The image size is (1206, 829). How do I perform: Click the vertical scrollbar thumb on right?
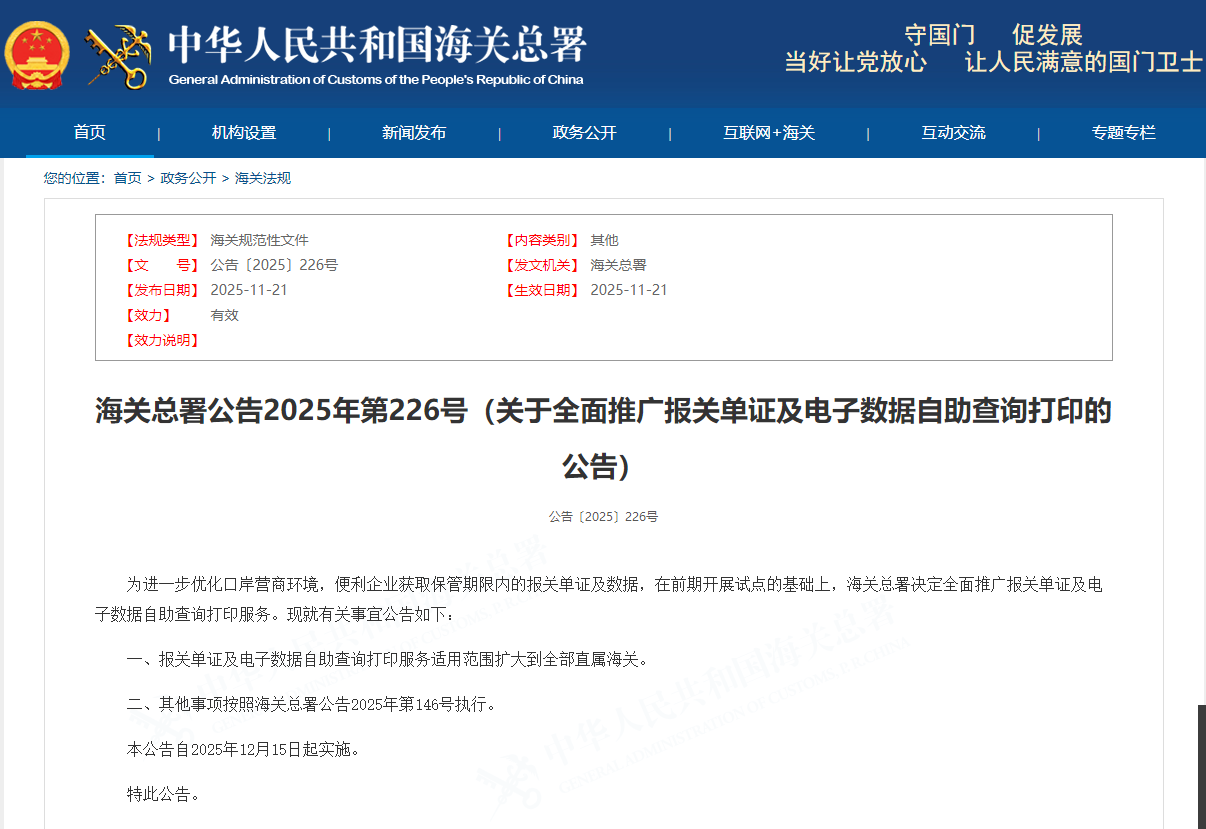1201,765
